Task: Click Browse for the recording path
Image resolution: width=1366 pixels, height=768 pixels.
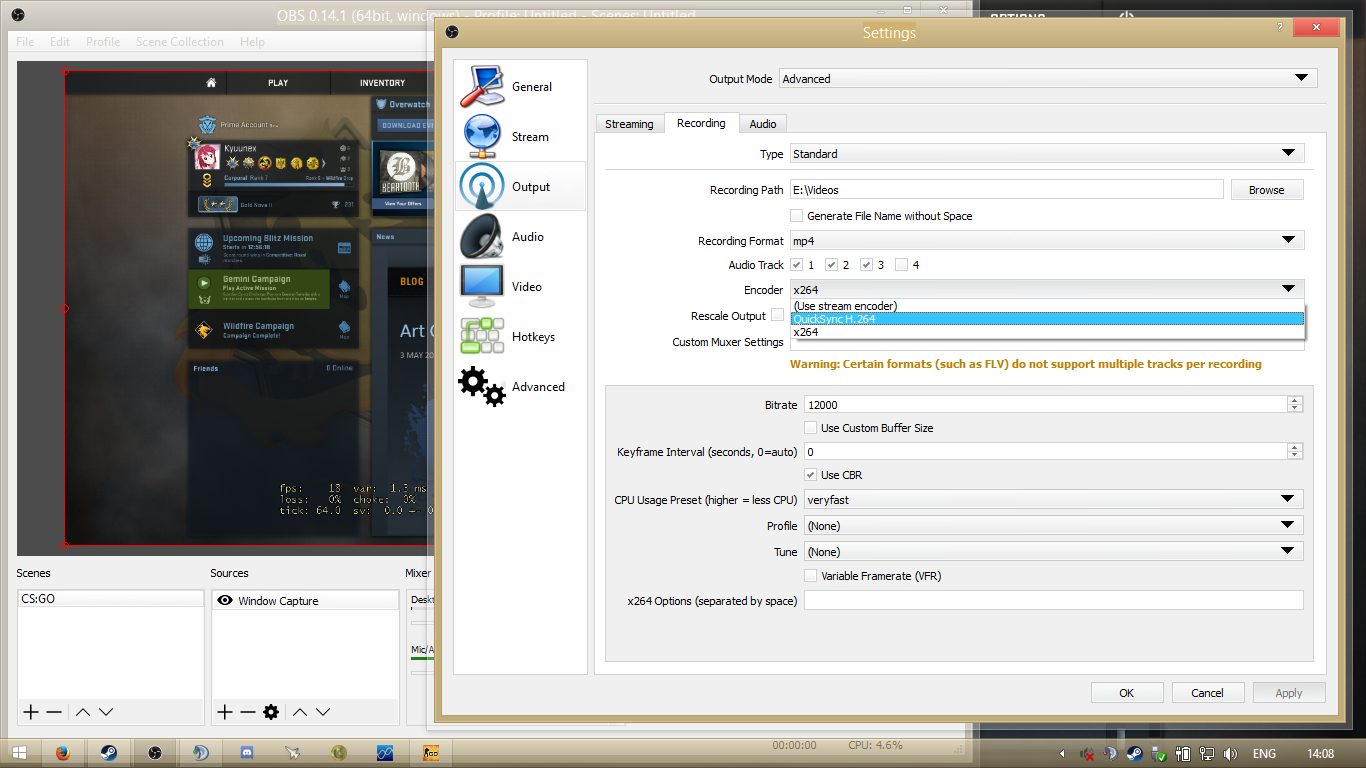Action: coord(1266,190)
